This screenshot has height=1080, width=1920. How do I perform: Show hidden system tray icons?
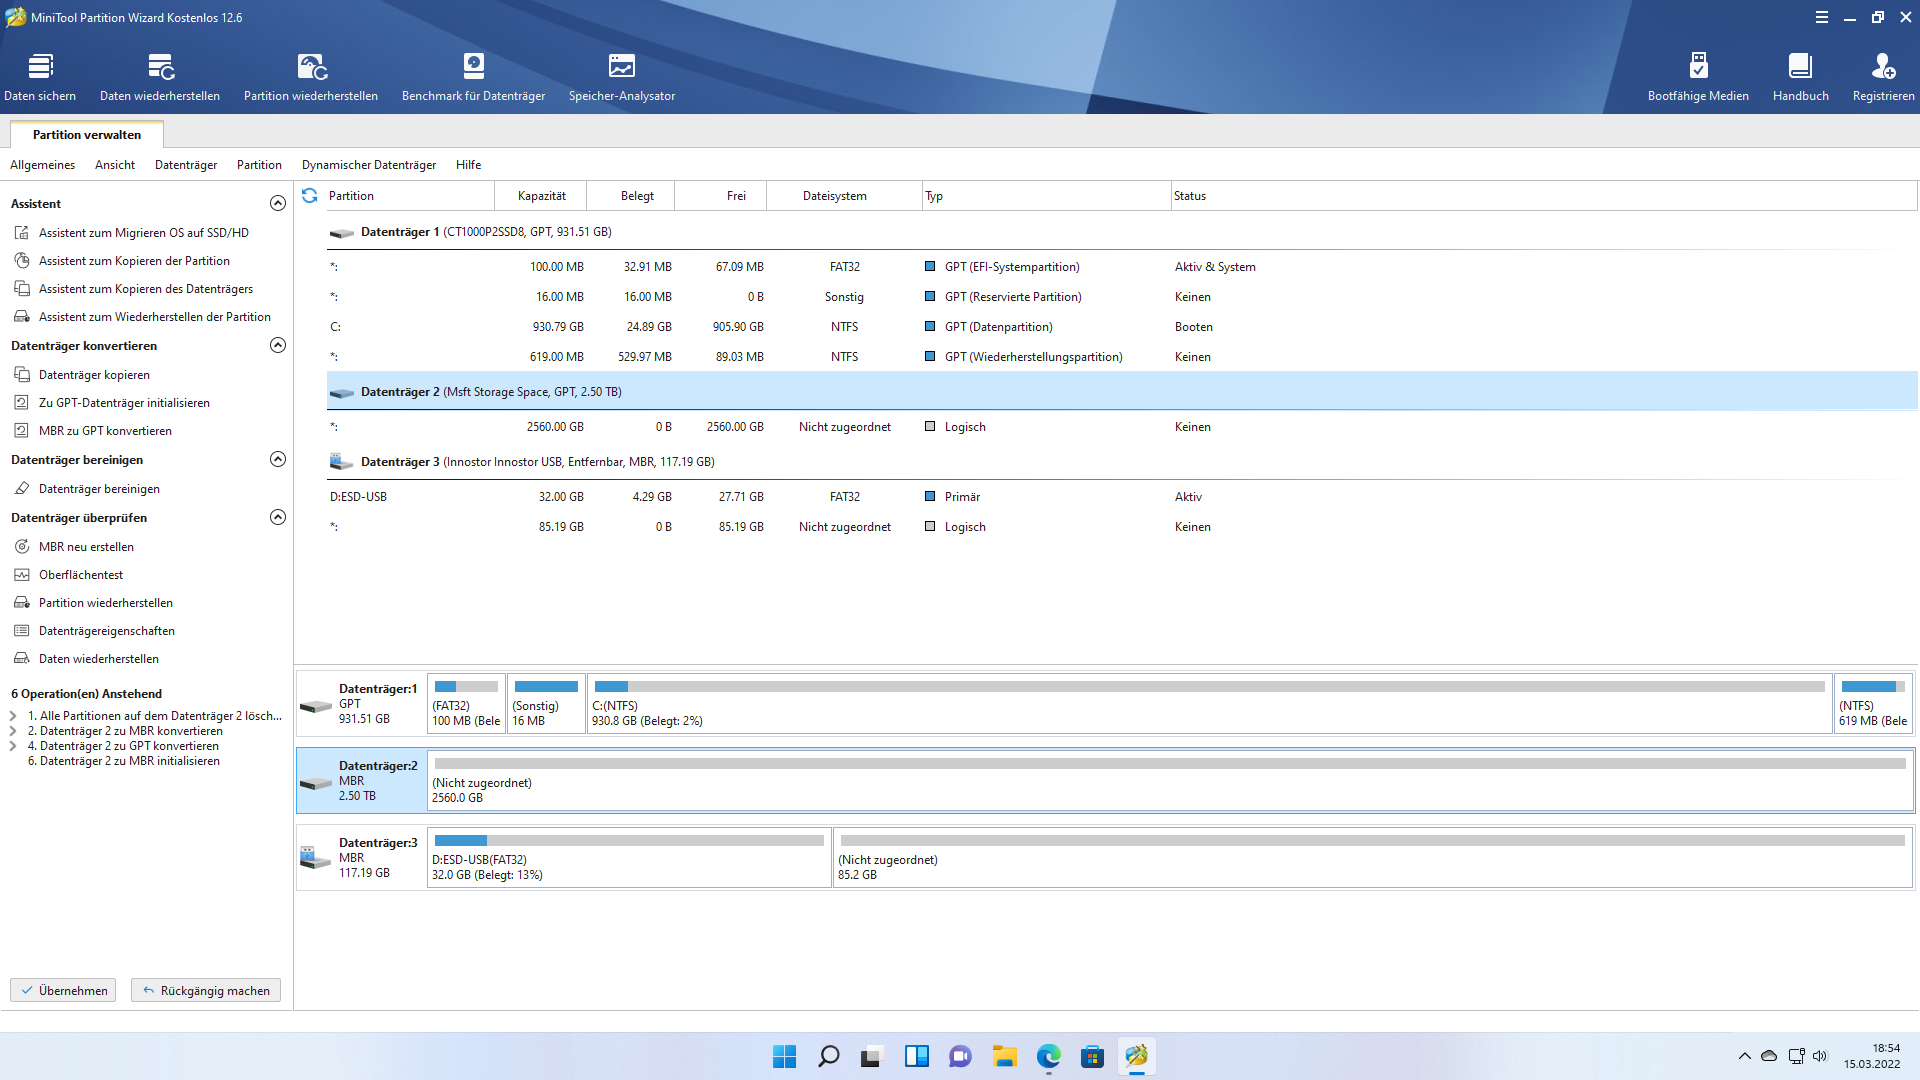tap(1745, 1056)
